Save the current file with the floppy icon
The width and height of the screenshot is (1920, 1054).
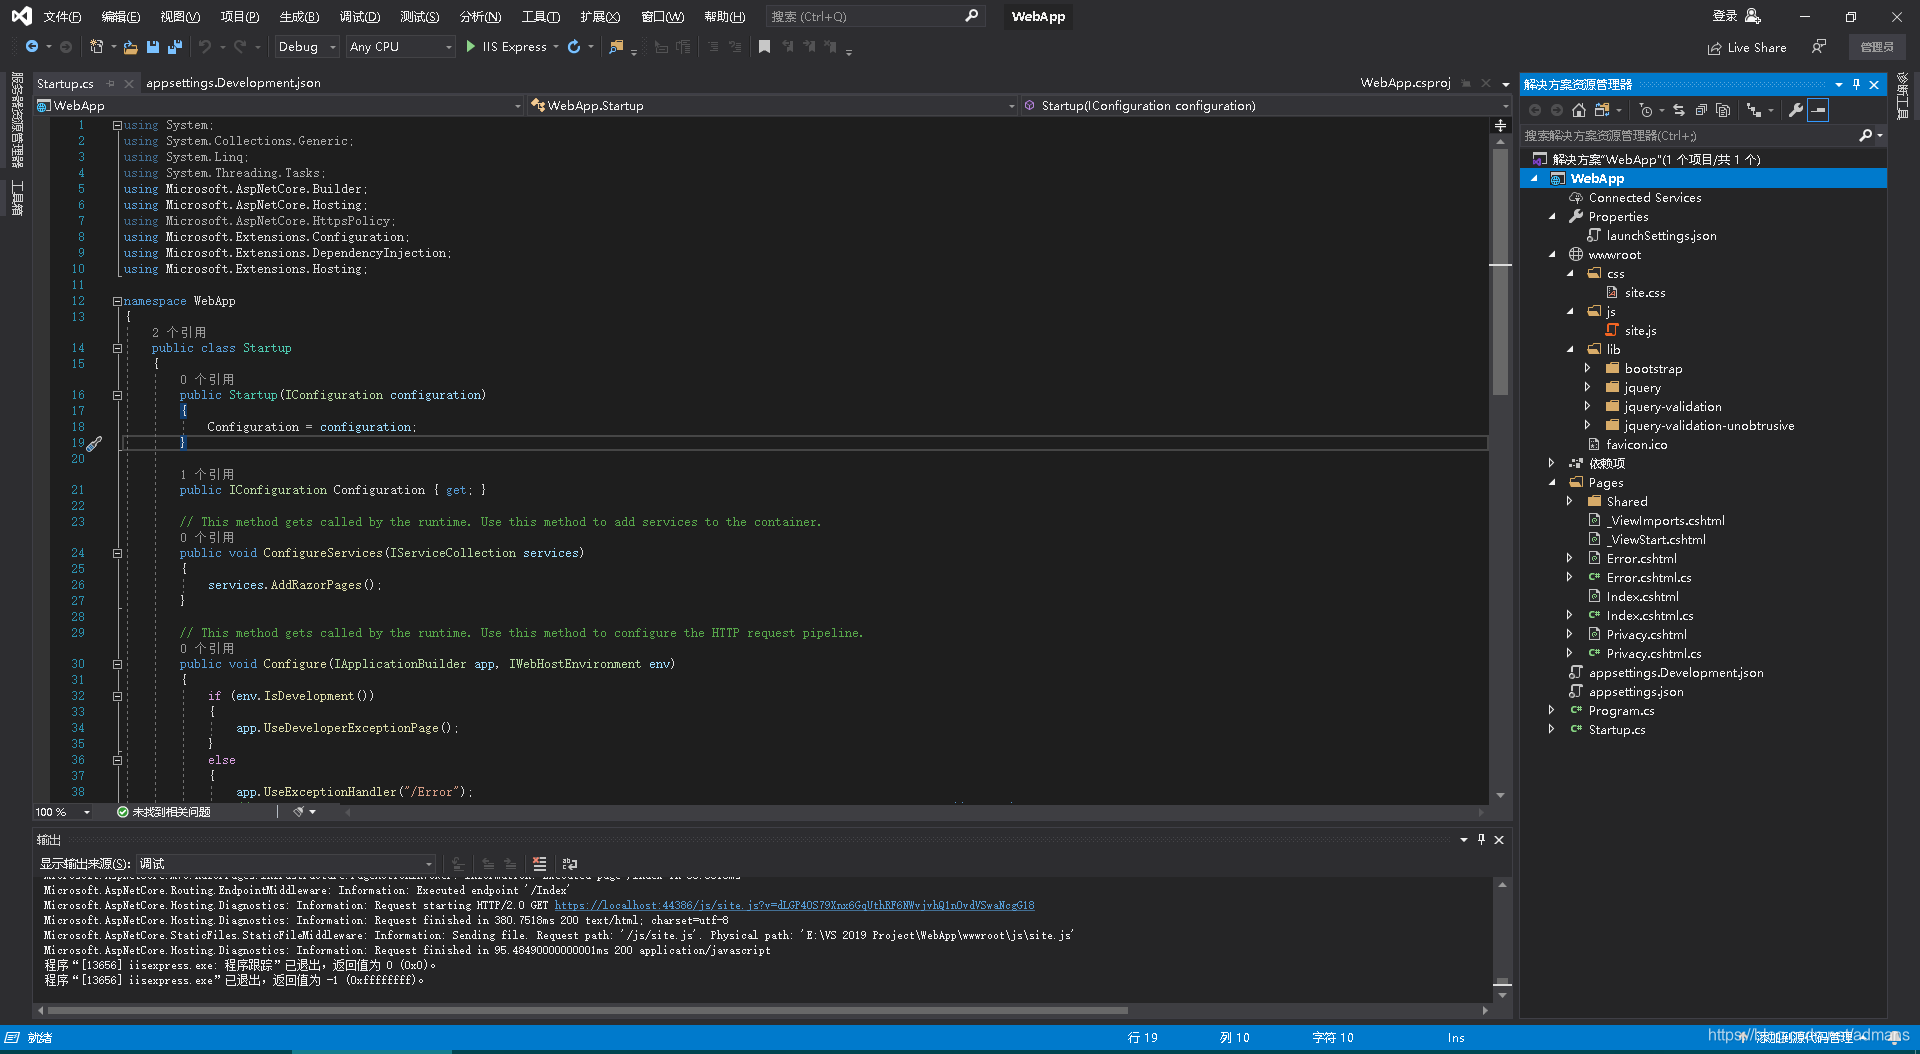(153, 47)
